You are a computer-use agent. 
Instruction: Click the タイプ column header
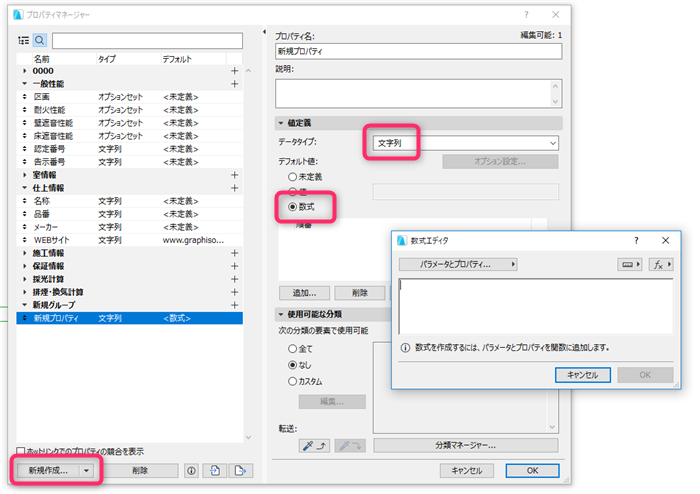128,59
